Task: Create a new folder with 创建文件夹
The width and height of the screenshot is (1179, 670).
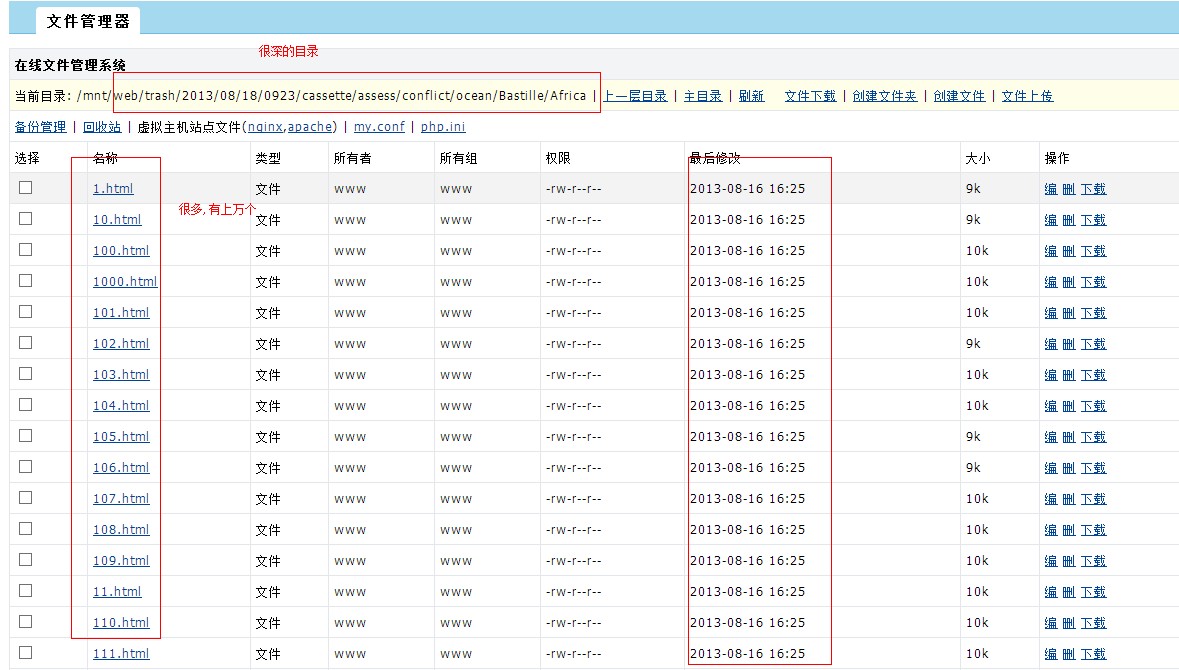Action: (x=884, y=96)
